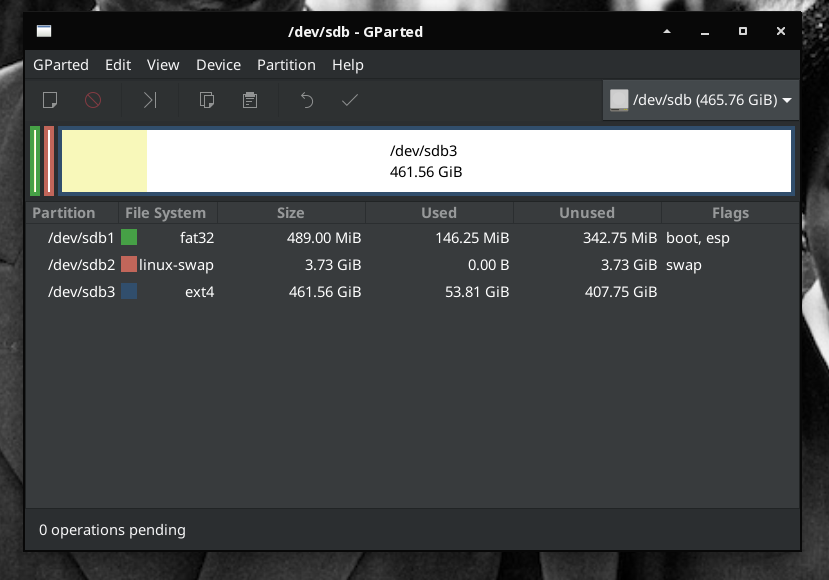Image resolution: width=829 pixels, height=580 pixels.
Task: Click the green sdb1 block in disk map
Action: (x=35, y=161)
